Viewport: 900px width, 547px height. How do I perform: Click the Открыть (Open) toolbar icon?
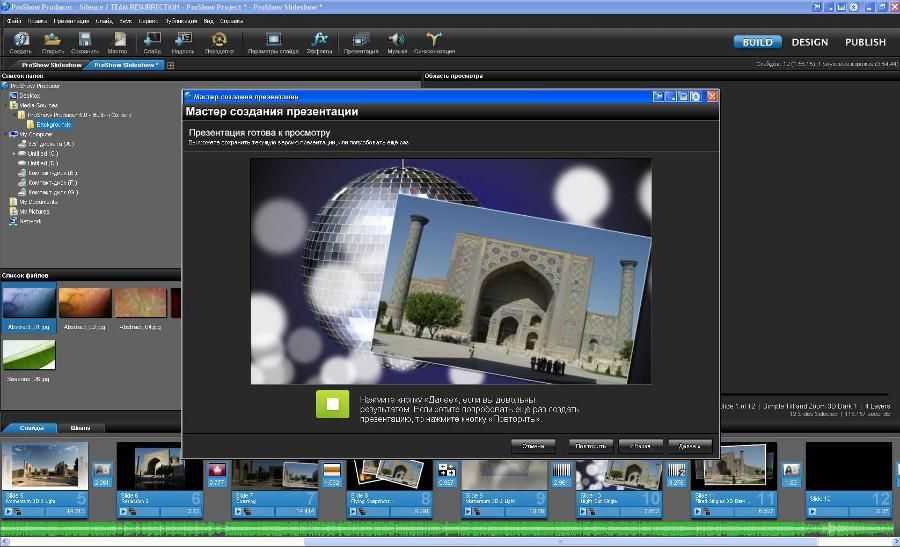click(x=52, y=40)
